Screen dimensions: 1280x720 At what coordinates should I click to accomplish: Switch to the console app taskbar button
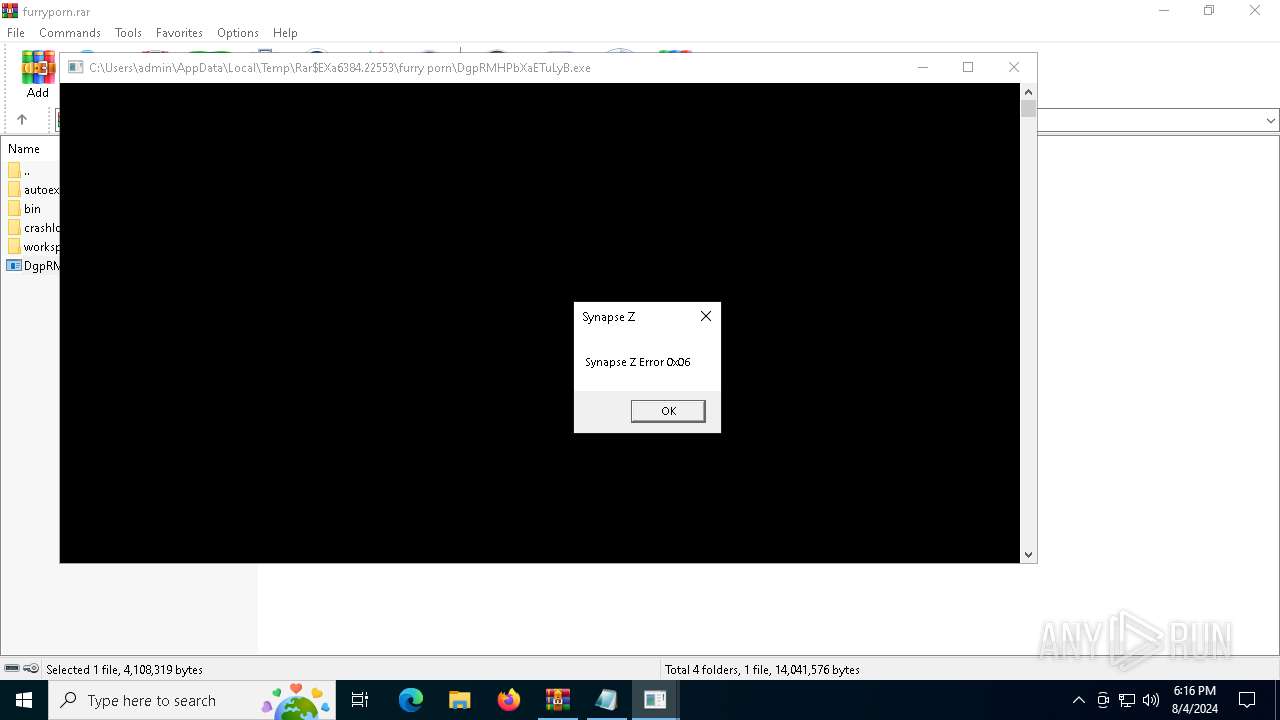[655, 700]
